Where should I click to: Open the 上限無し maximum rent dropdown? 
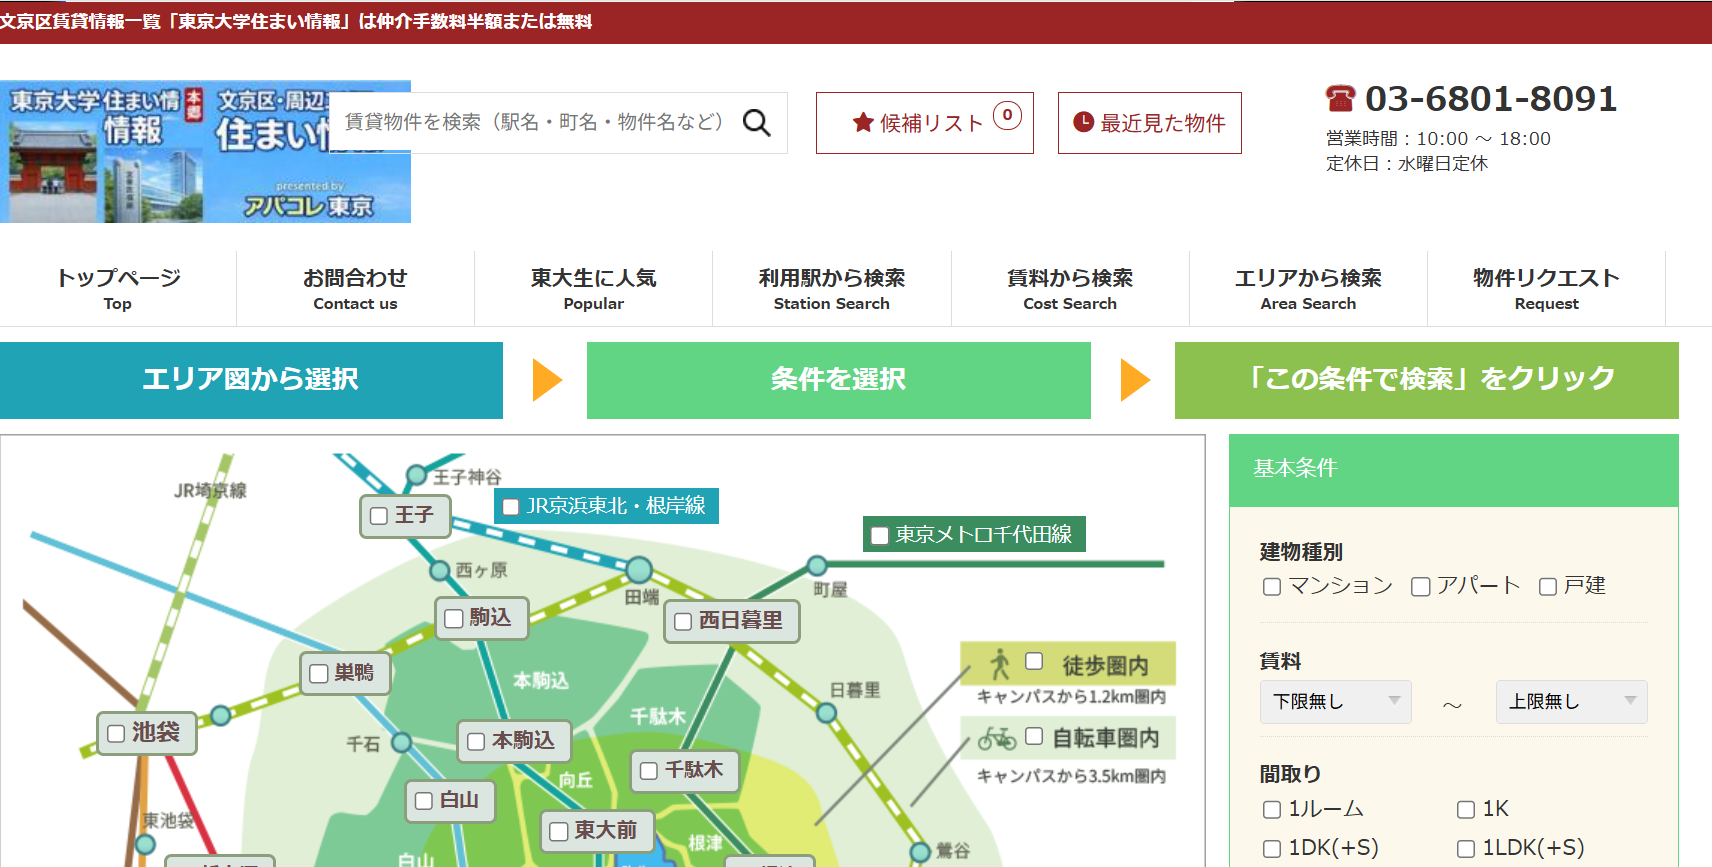pyautogui.click(x=1572, y=702)
